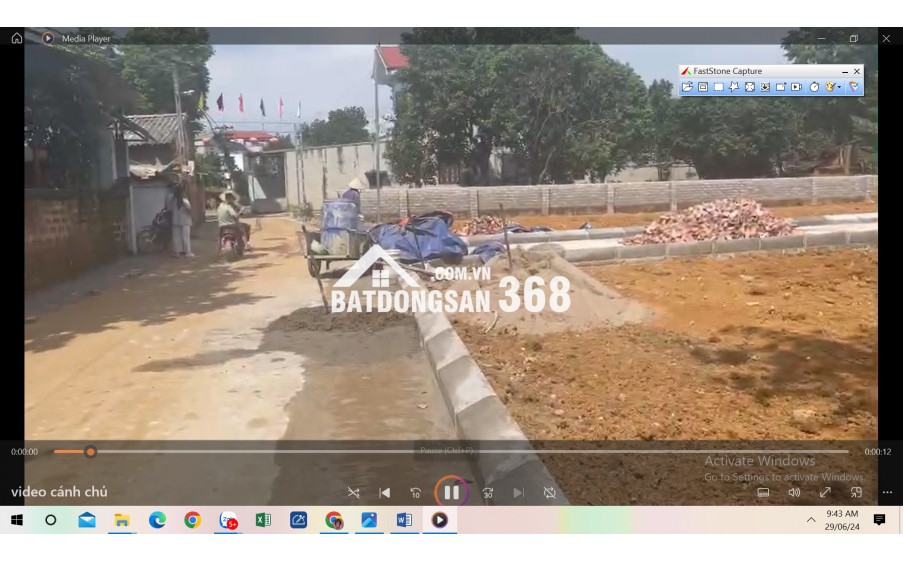Image resolution: width=903 pixels, height=563 pixels.
Task: Open Photos app in taskbar
Action: coord(369,520)
